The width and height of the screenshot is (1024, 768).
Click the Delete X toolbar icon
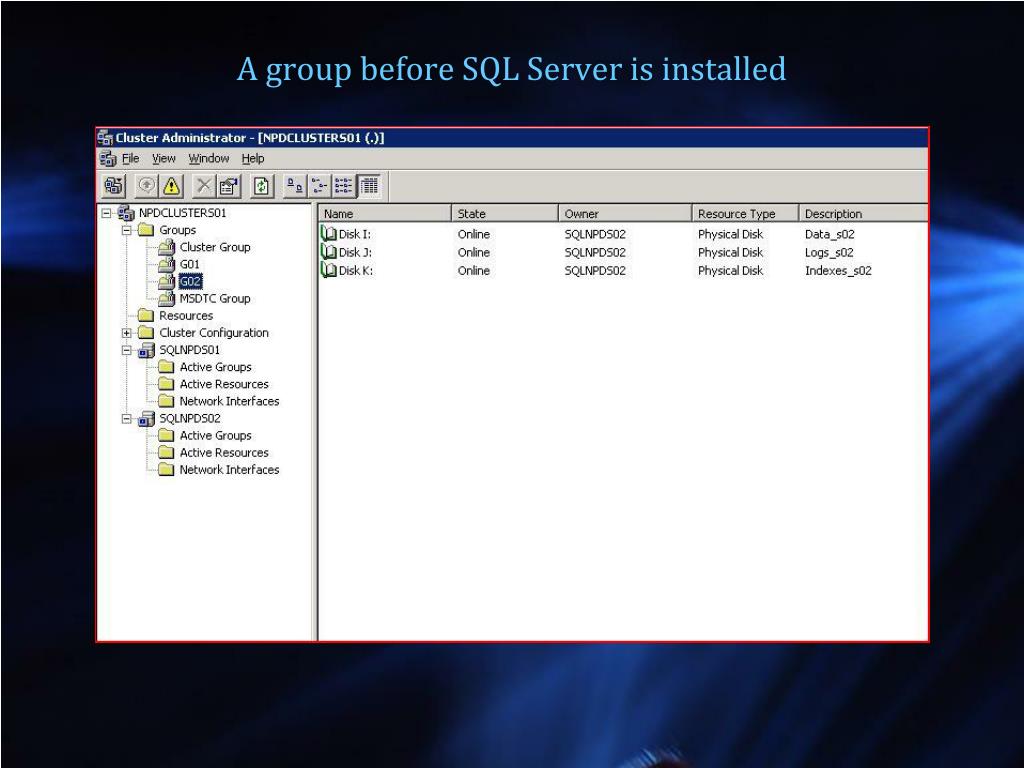(x=204, y=186)
